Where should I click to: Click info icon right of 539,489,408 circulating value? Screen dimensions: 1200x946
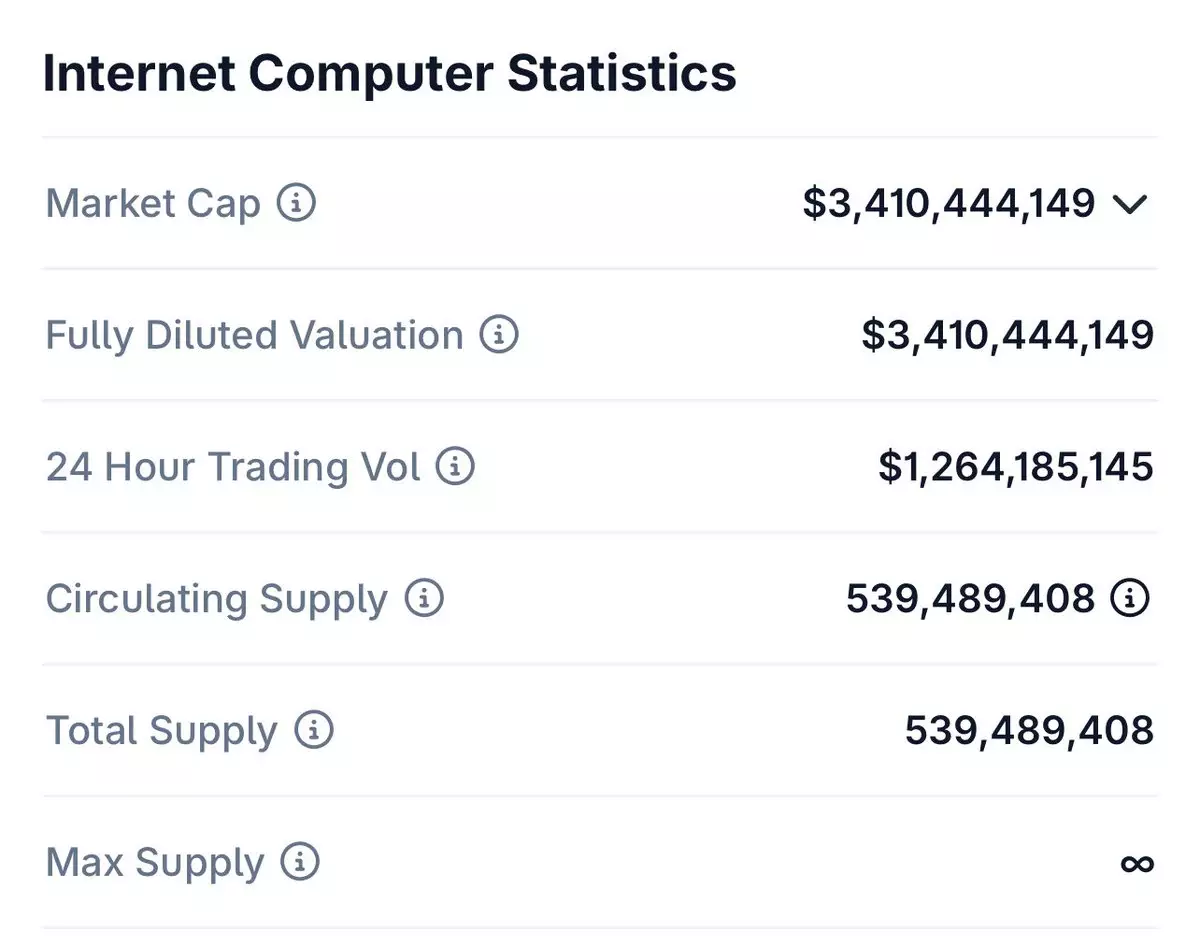1131,599
